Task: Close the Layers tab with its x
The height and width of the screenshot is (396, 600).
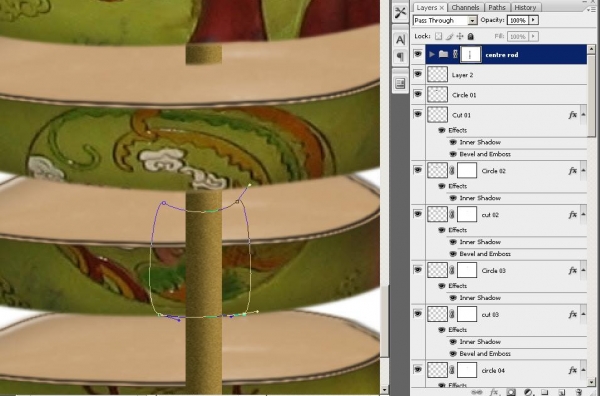Action: click(x=442, y=8)
